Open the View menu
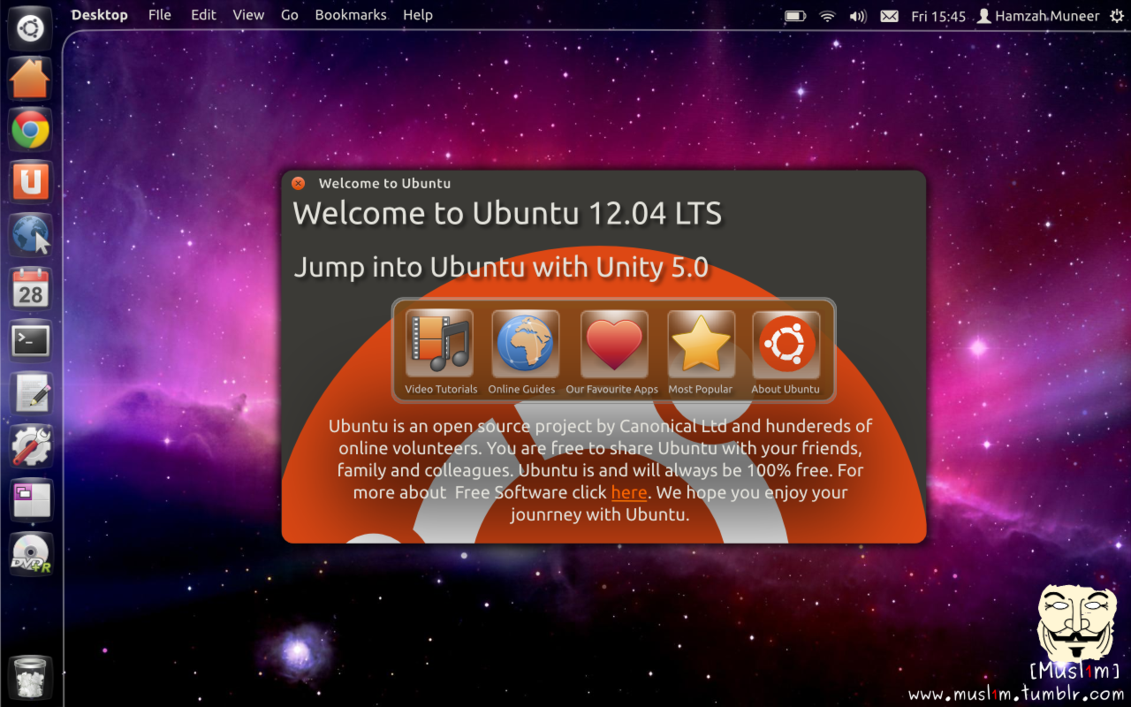The width and height of the screenshot is (1131, 707). pyautogui.click(x=248, y=15)
